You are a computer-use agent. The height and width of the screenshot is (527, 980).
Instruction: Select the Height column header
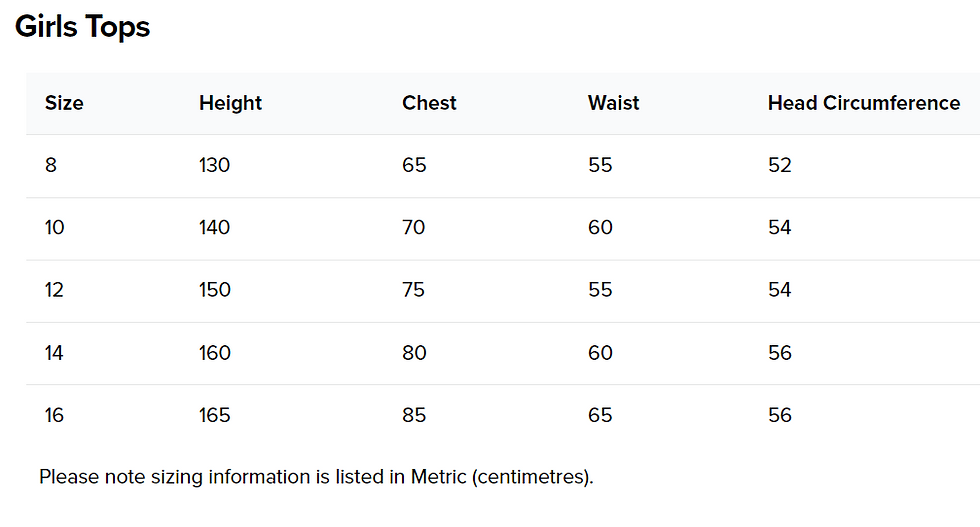coord(231,103)
